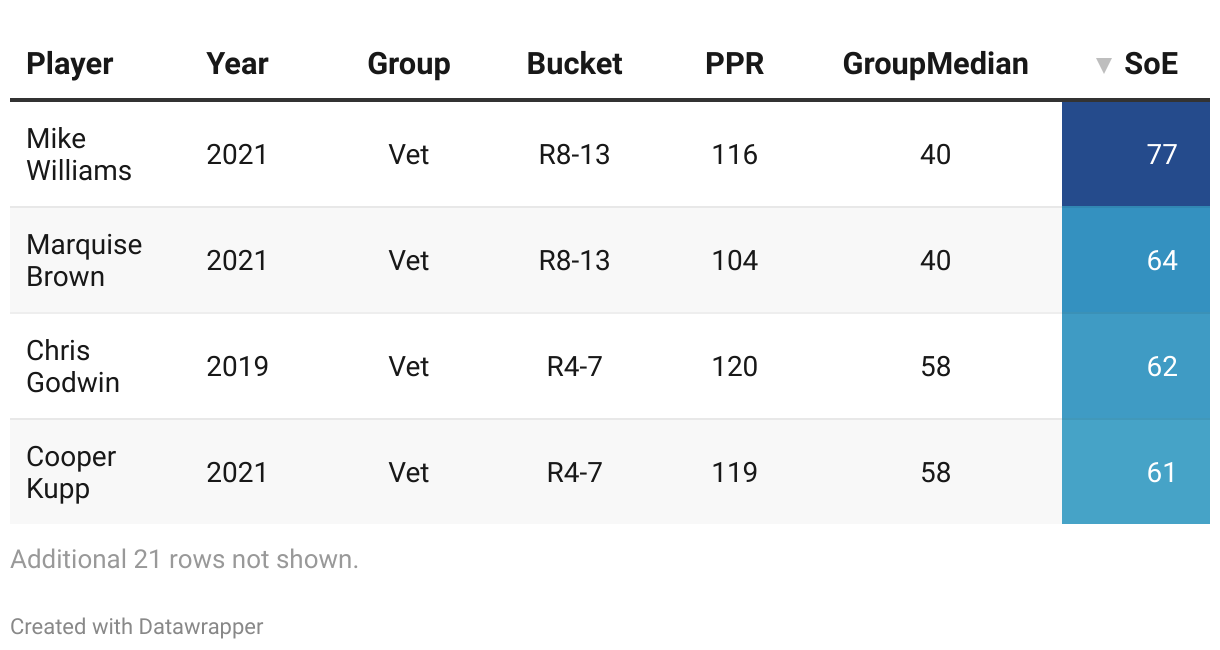
Task: Sort by the PPR column header
Action: [x=734, y=64]
